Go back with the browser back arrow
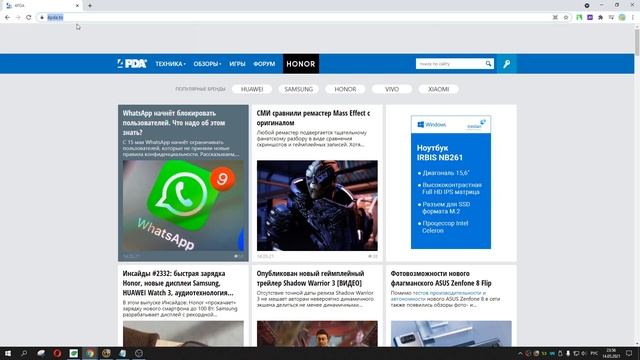Screen dimensions: 640x360 [7, 17]
